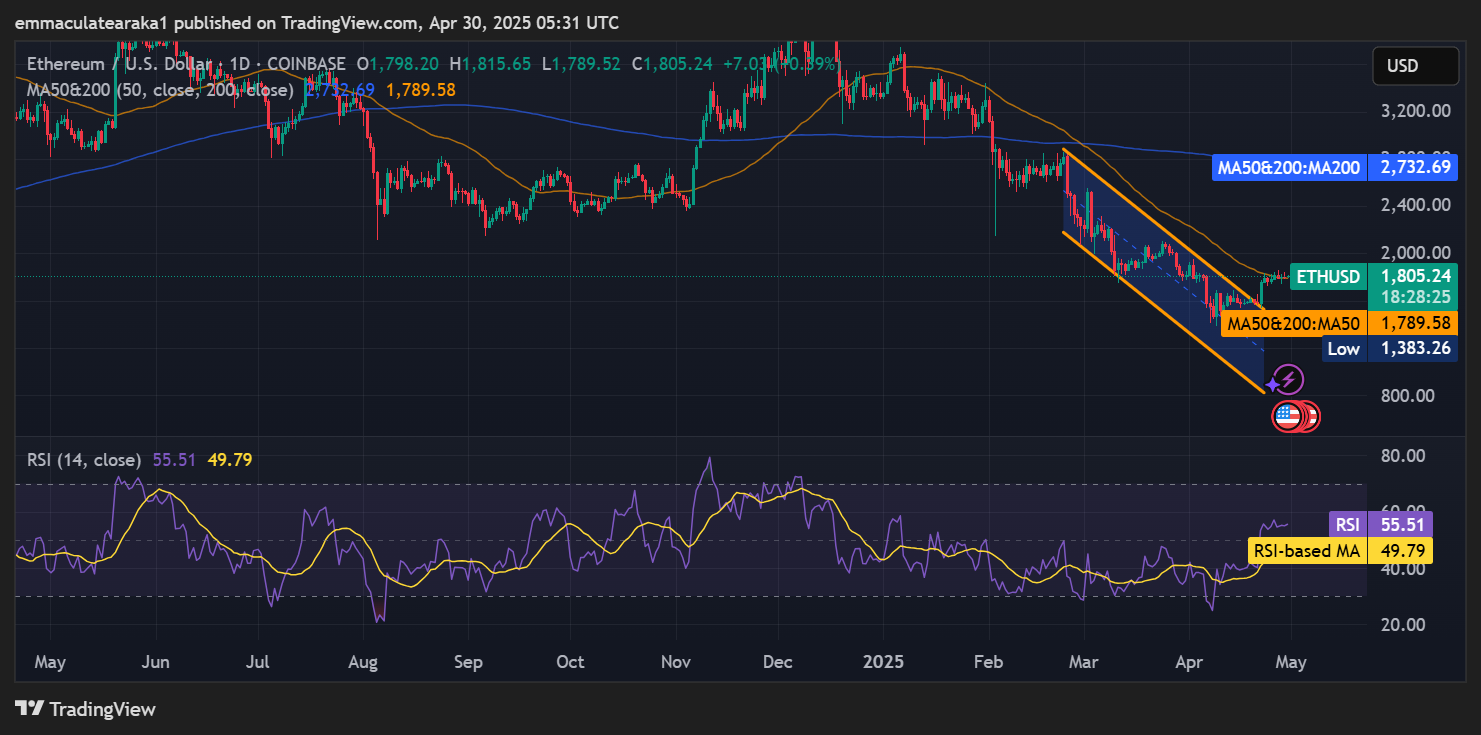Select the RSI (14, close) indicator legend
The height and width of the screenshot is (735, 1481).
click(85, 460)
